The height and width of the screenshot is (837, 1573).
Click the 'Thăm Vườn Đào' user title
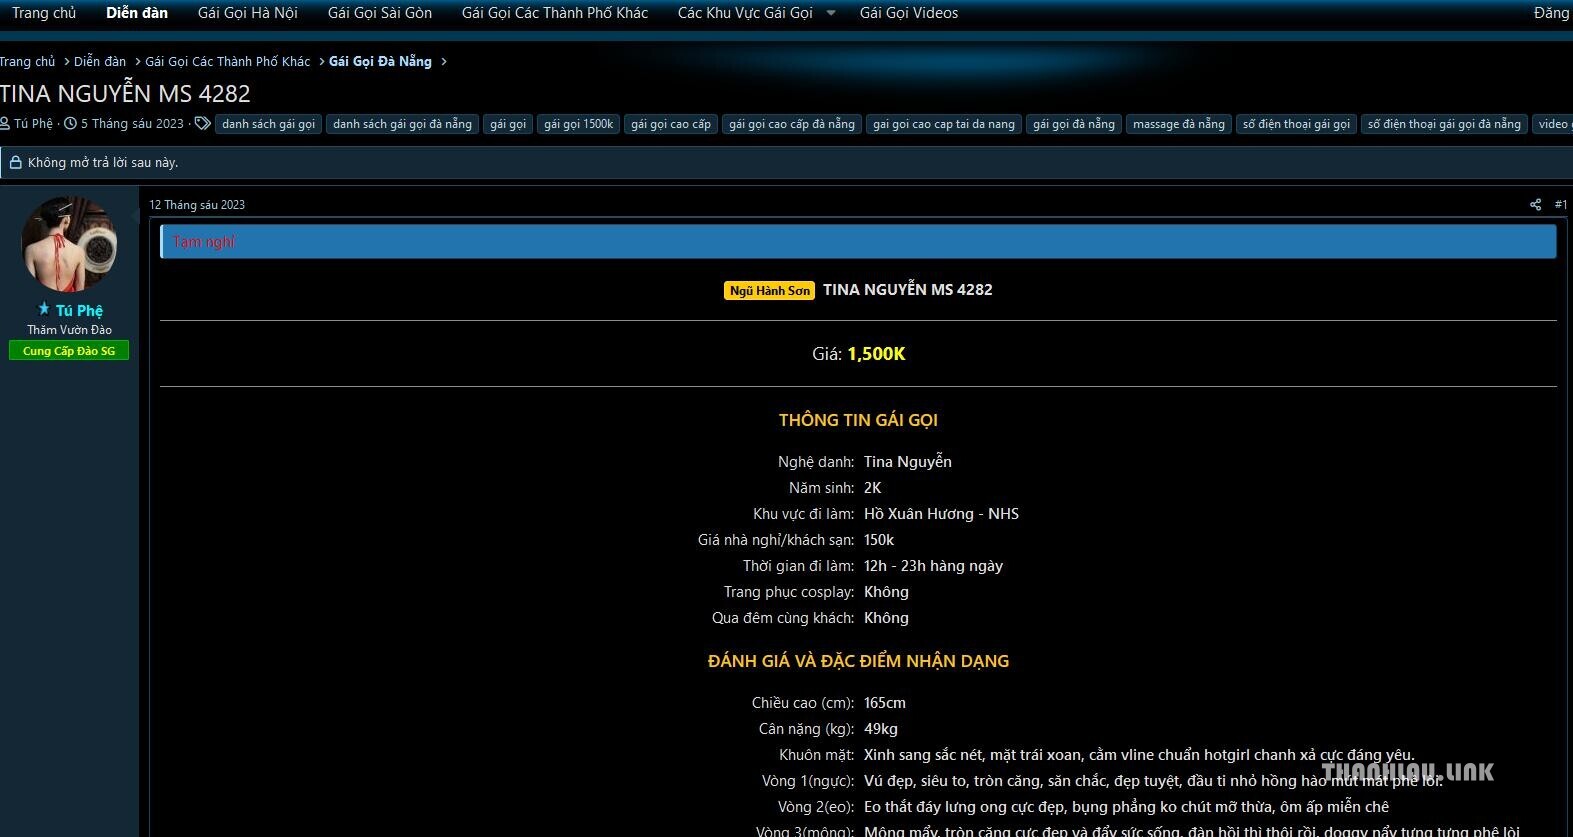pos(69,330)
